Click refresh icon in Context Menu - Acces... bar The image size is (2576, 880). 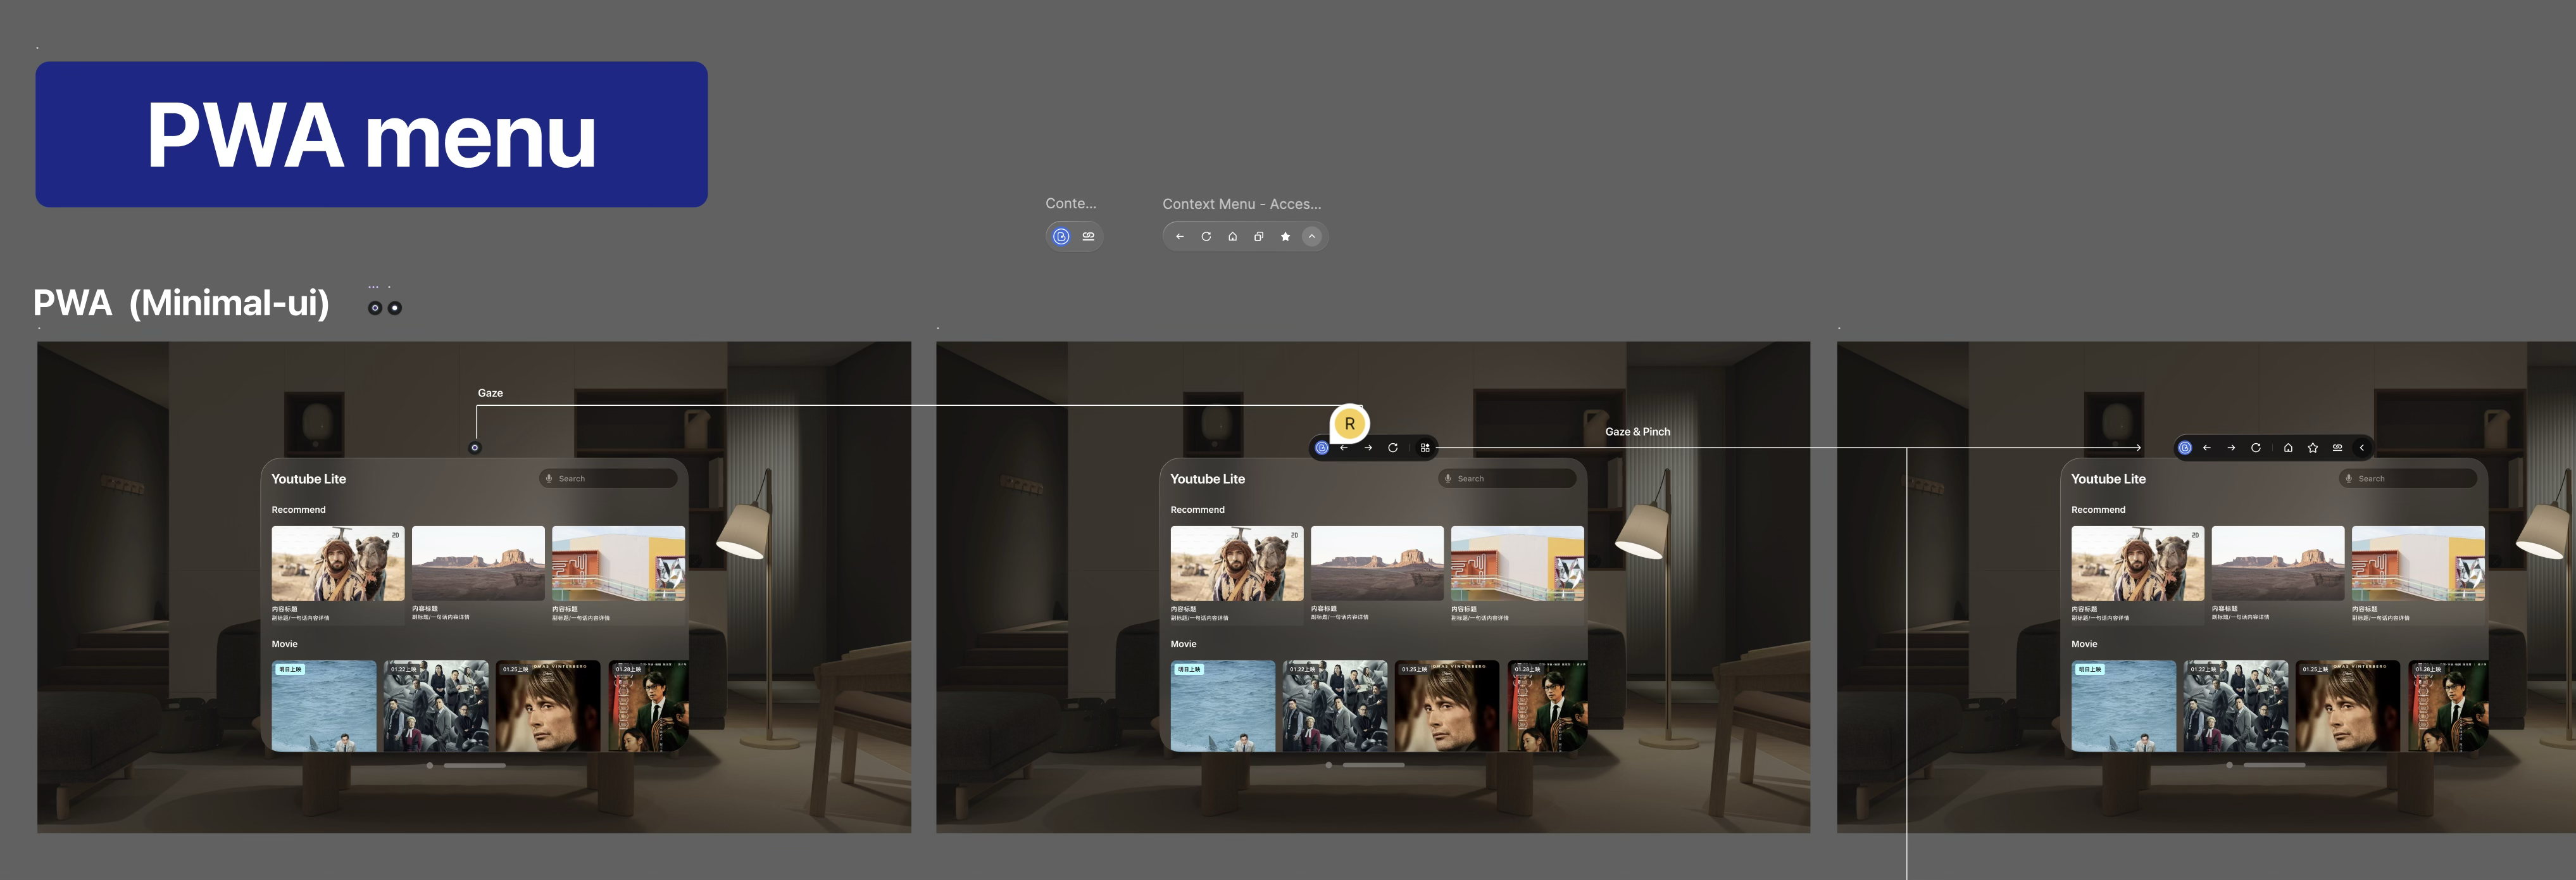[x=1206, y=237]
